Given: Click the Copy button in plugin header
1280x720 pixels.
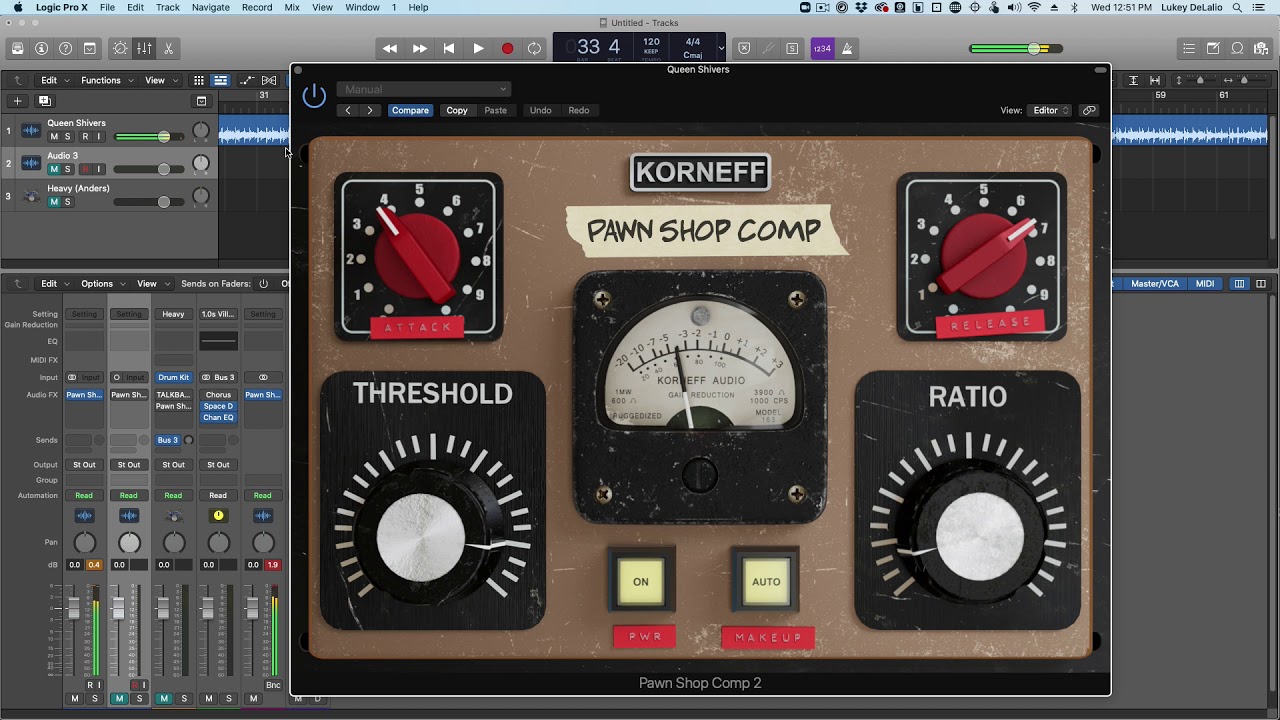Looking at the screenshot, I should [457, 110].
